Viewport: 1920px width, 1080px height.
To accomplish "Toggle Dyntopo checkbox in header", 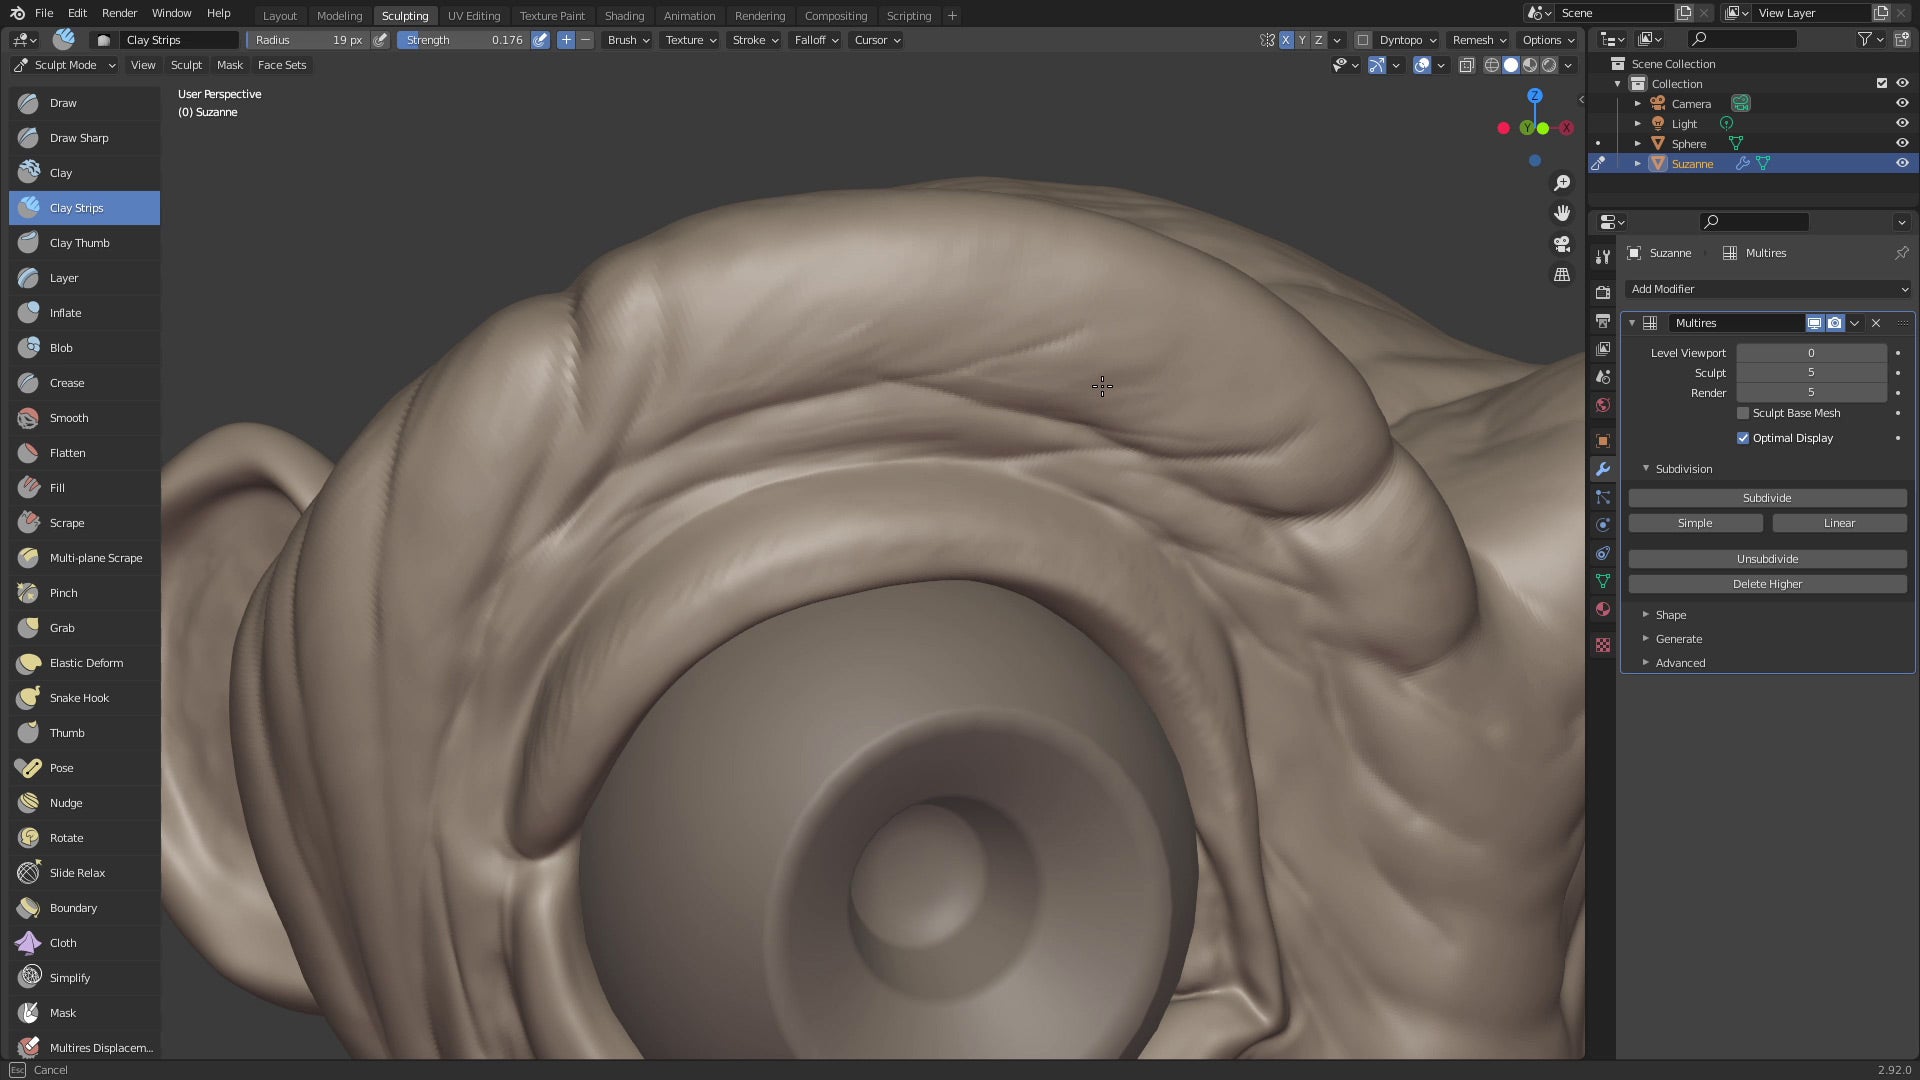I will pos(1362,40).
